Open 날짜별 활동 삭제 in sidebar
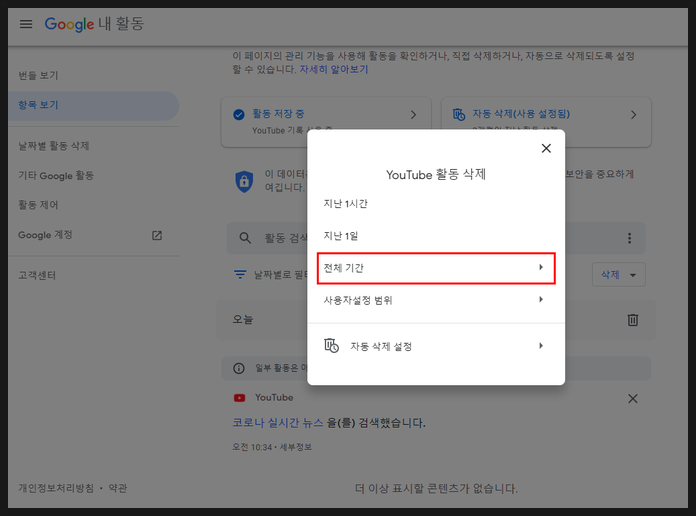This screenshot has height=516, width=696. pyautogui.click(x=54, y=146)
